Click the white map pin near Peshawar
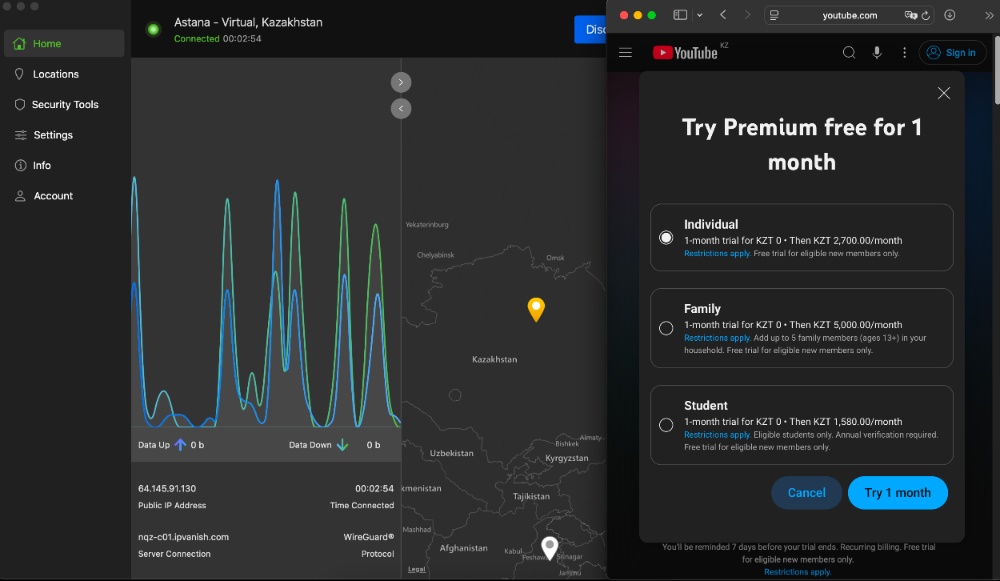1000x581 pixels. 550,548
